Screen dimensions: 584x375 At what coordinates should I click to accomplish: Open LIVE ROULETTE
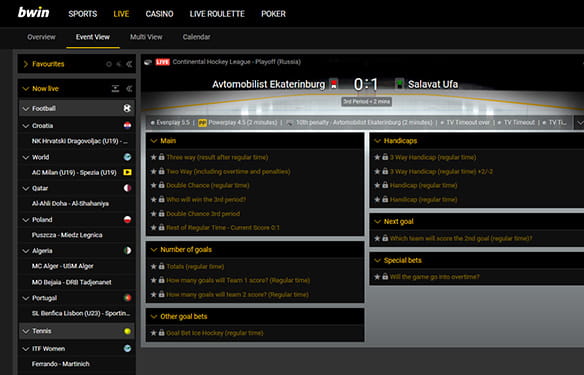[x=217, y=14]
